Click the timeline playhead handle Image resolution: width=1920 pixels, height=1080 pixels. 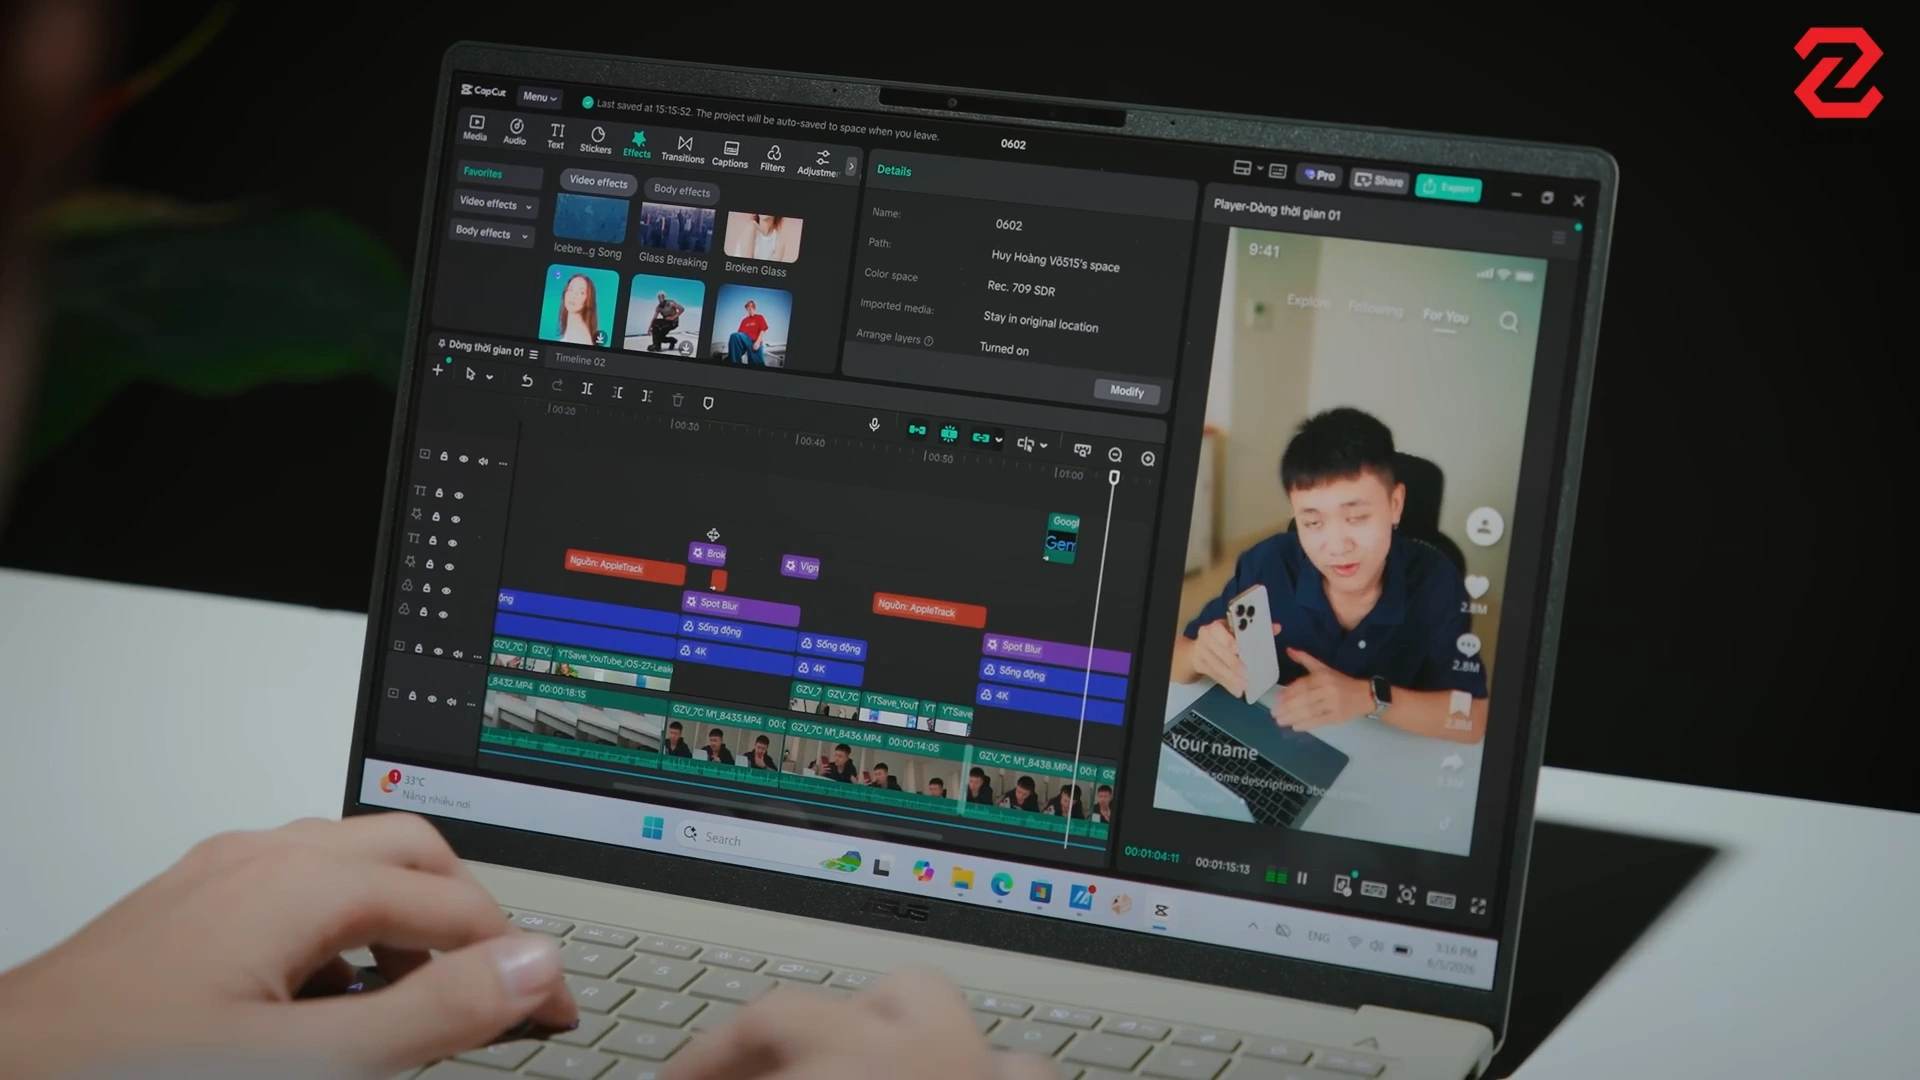[1113, 478]
